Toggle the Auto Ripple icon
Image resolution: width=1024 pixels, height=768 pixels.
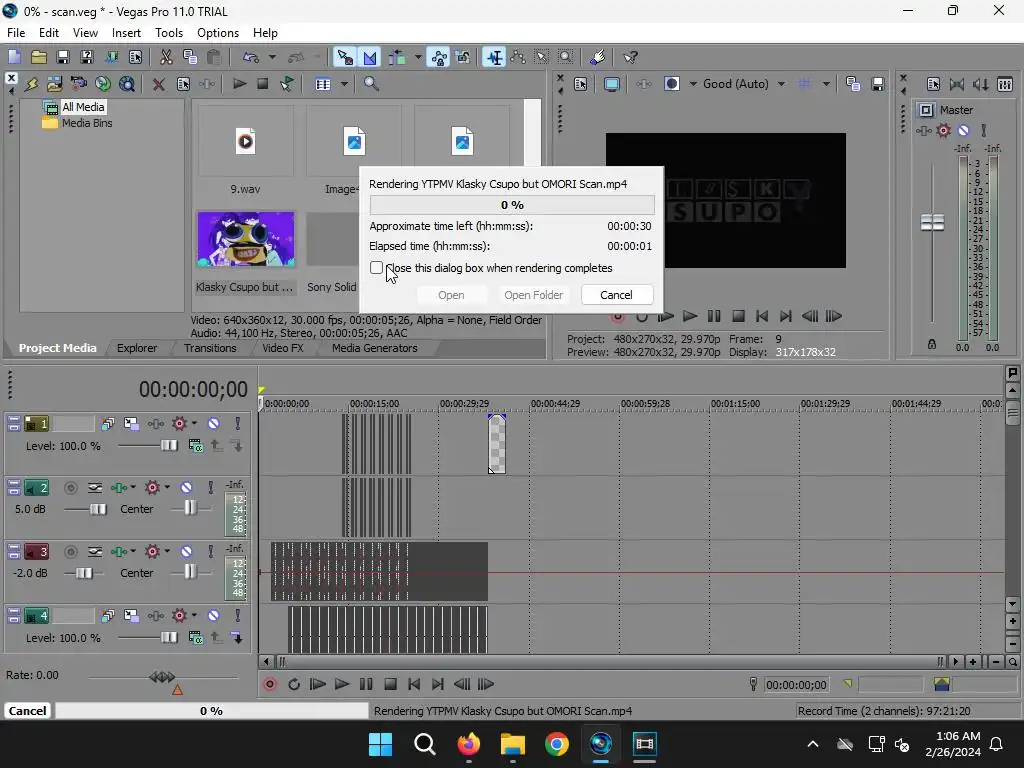pyautogui.click(x=396, y=57)
